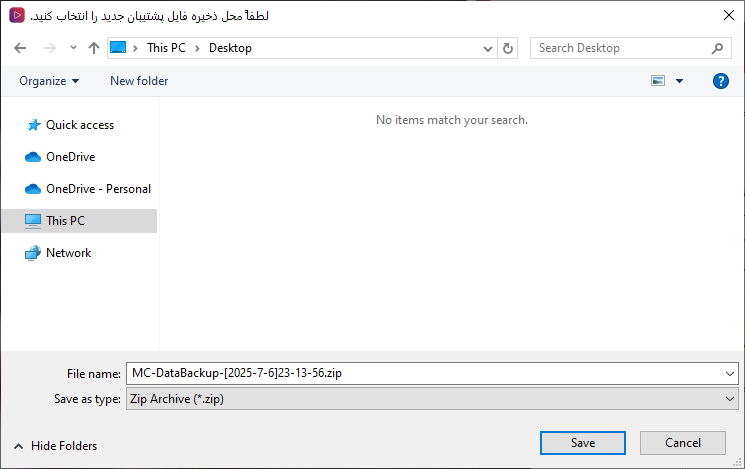Image resolution: width=745 pixels, height=469 pixels.
Task: Open the Organize menu
Action: click(x=49, y=81)
